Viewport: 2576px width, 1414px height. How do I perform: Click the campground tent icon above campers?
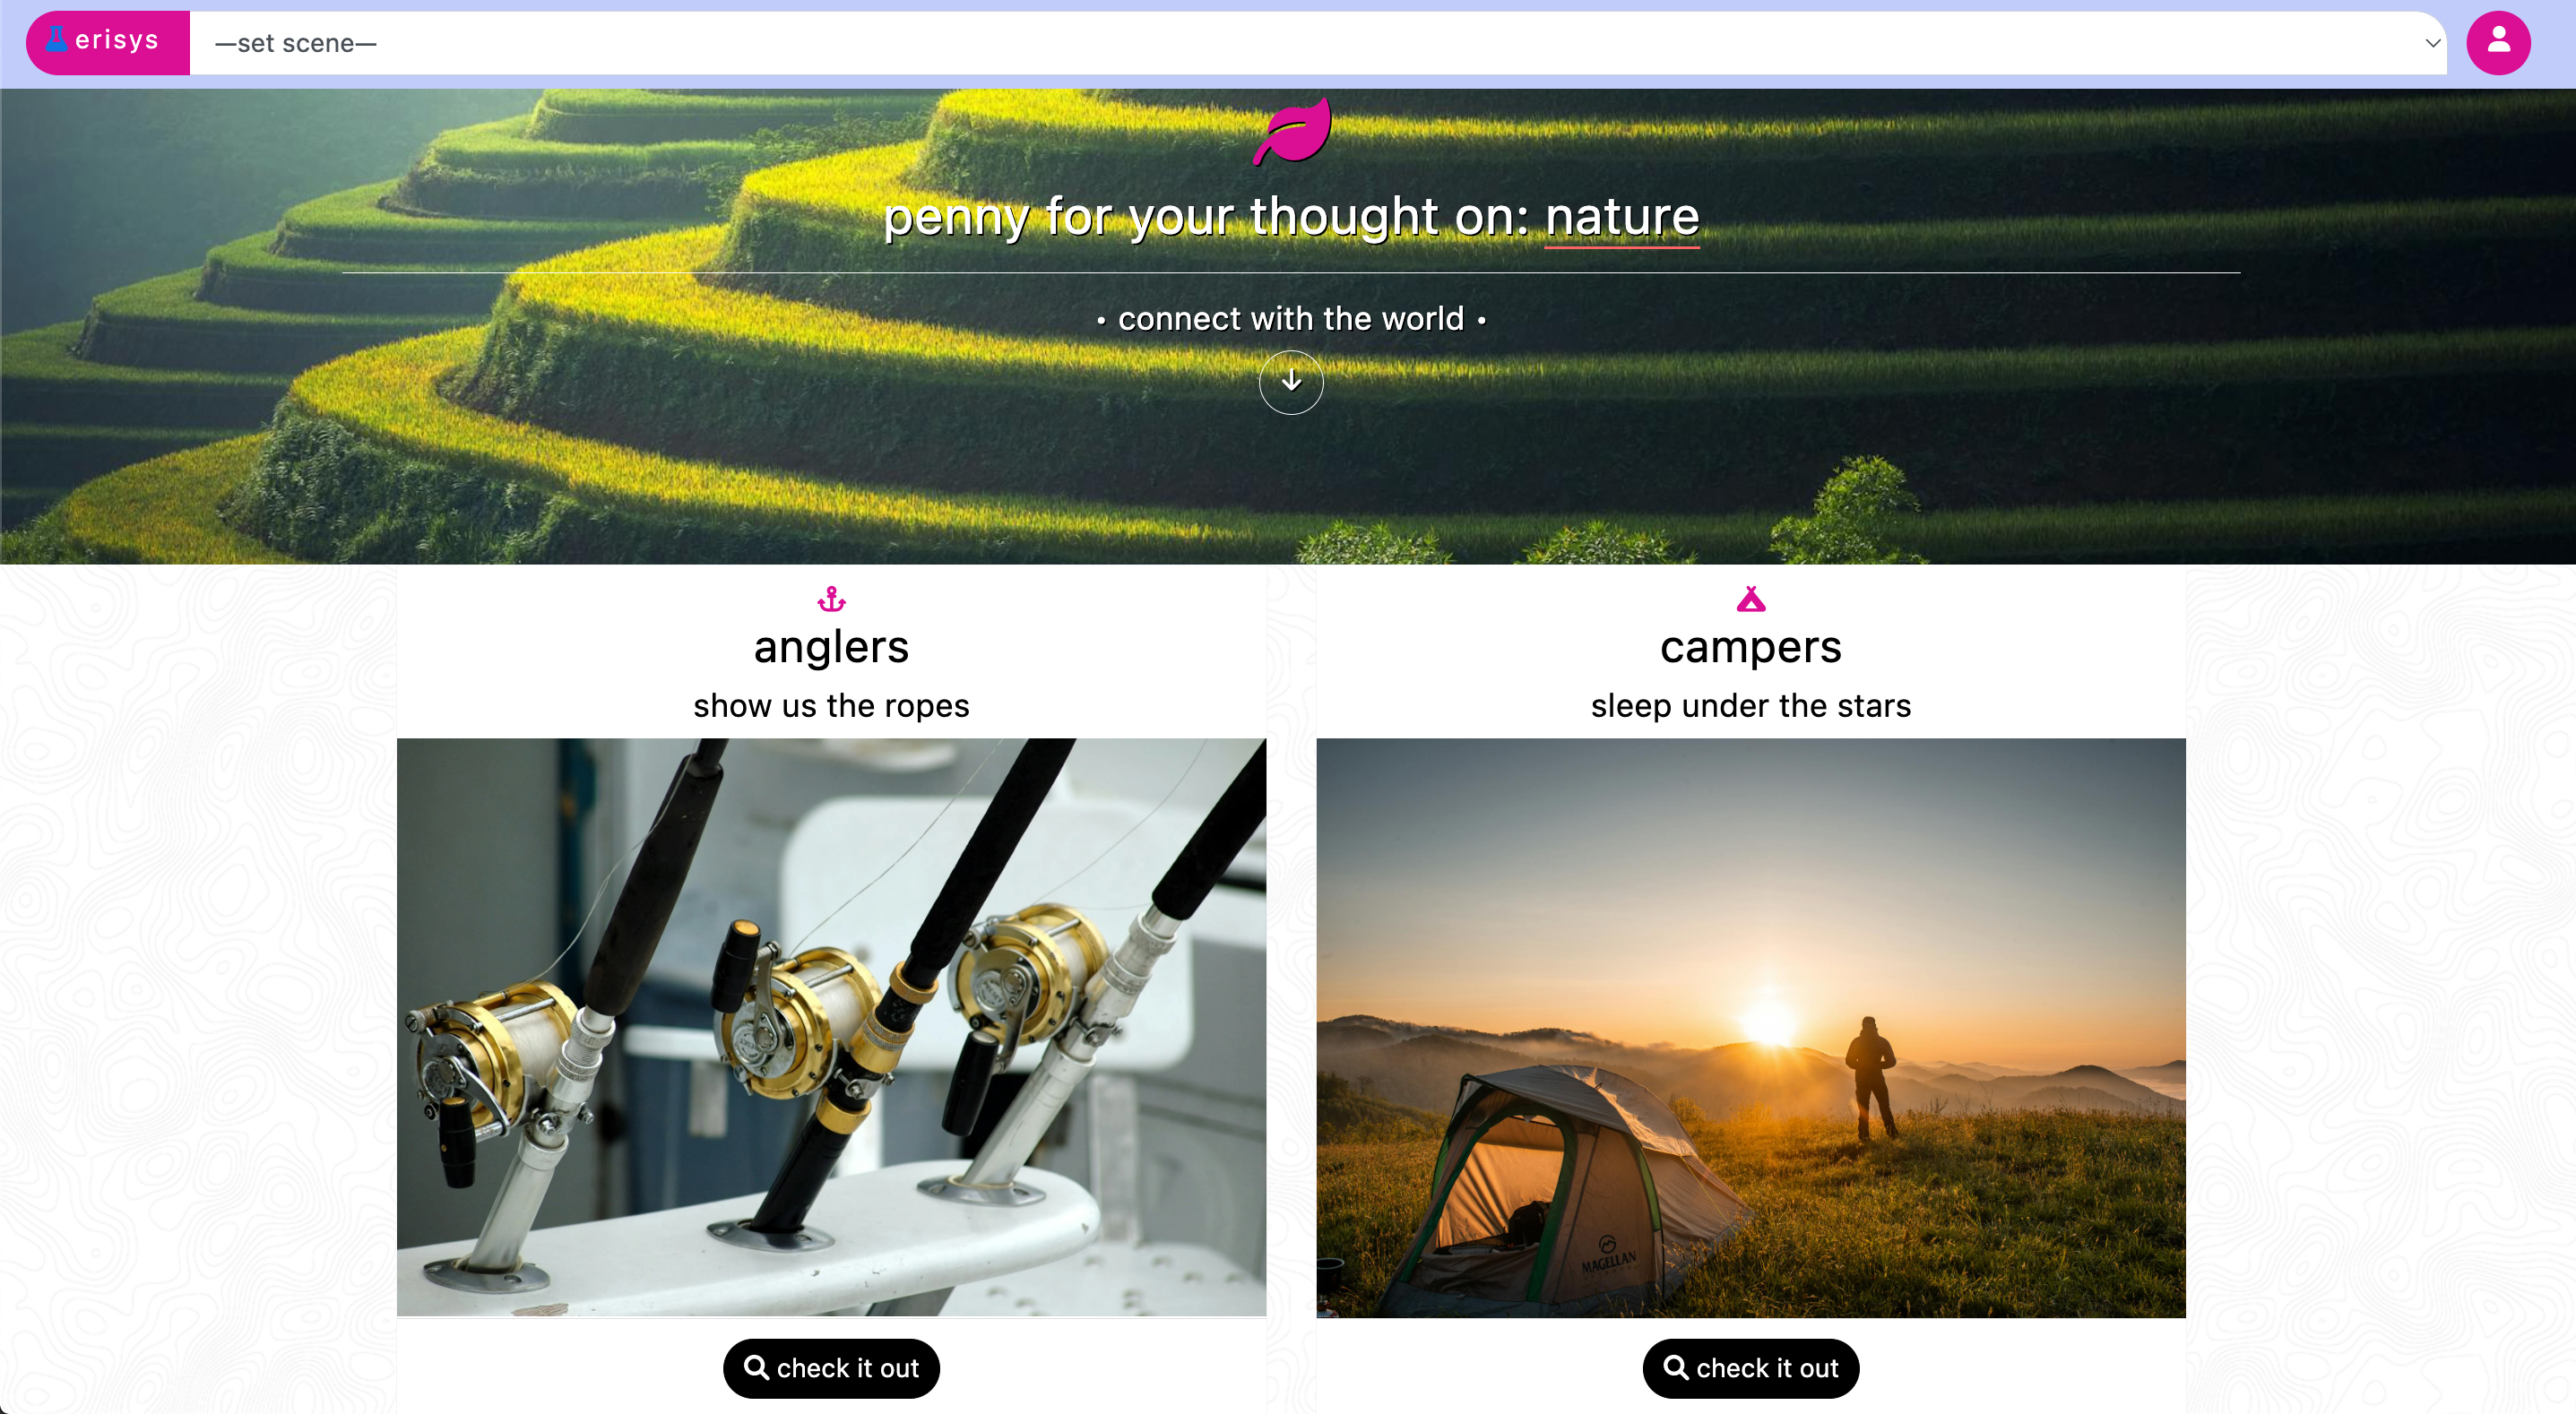click(x=1751, y=599)
